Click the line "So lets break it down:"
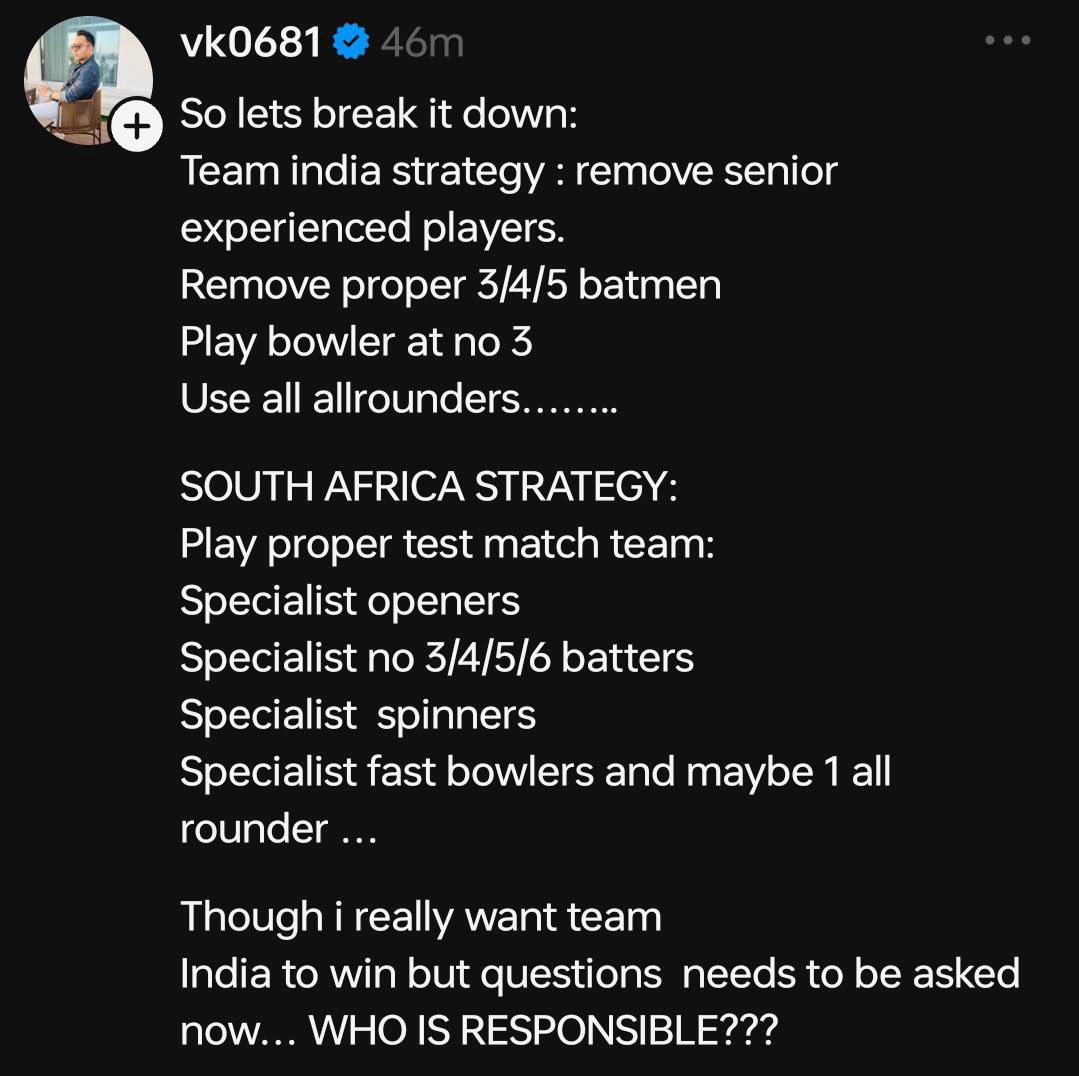The height and width of the screenshot is (1076, 1079). (x=379, y=114)
